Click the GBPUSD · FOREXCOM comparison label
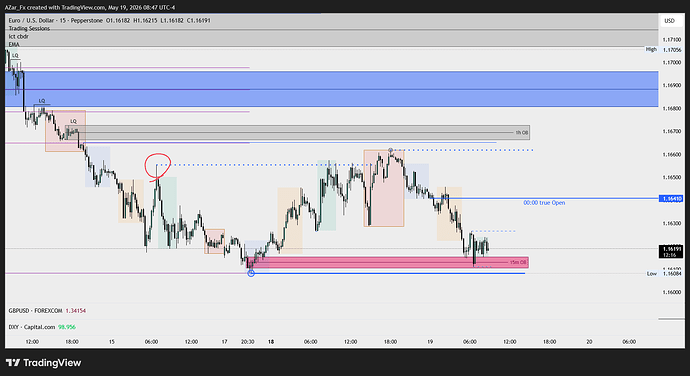This screenshot has width=690, height=376. (35, 311)
